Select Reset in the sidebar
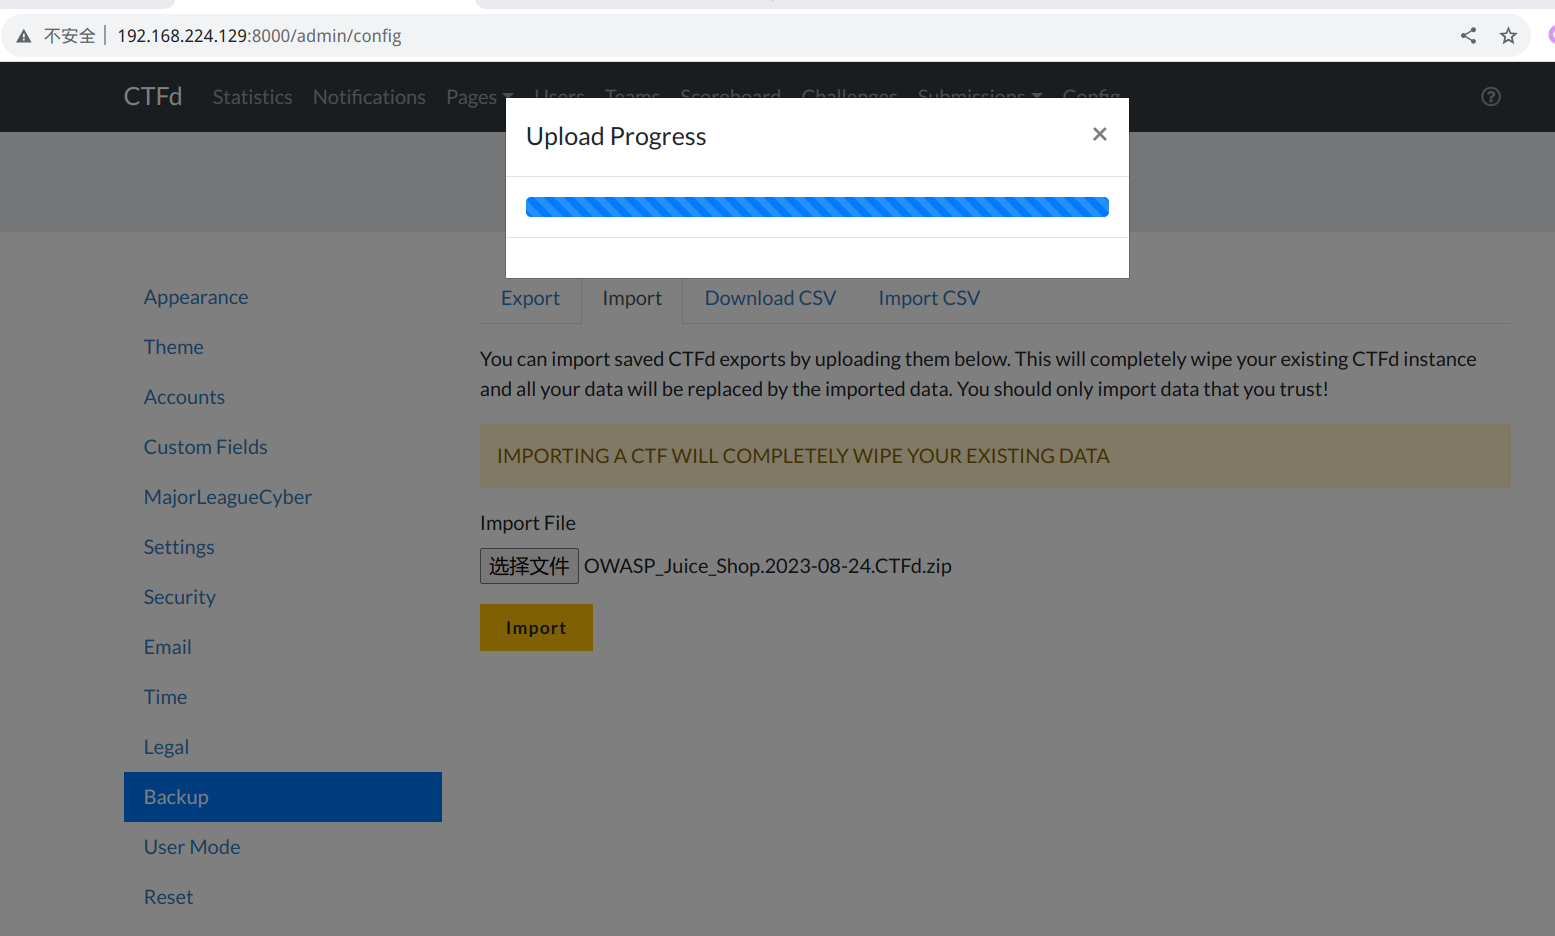The height and width of the screenshot is (936, 1555). point(168,896)
